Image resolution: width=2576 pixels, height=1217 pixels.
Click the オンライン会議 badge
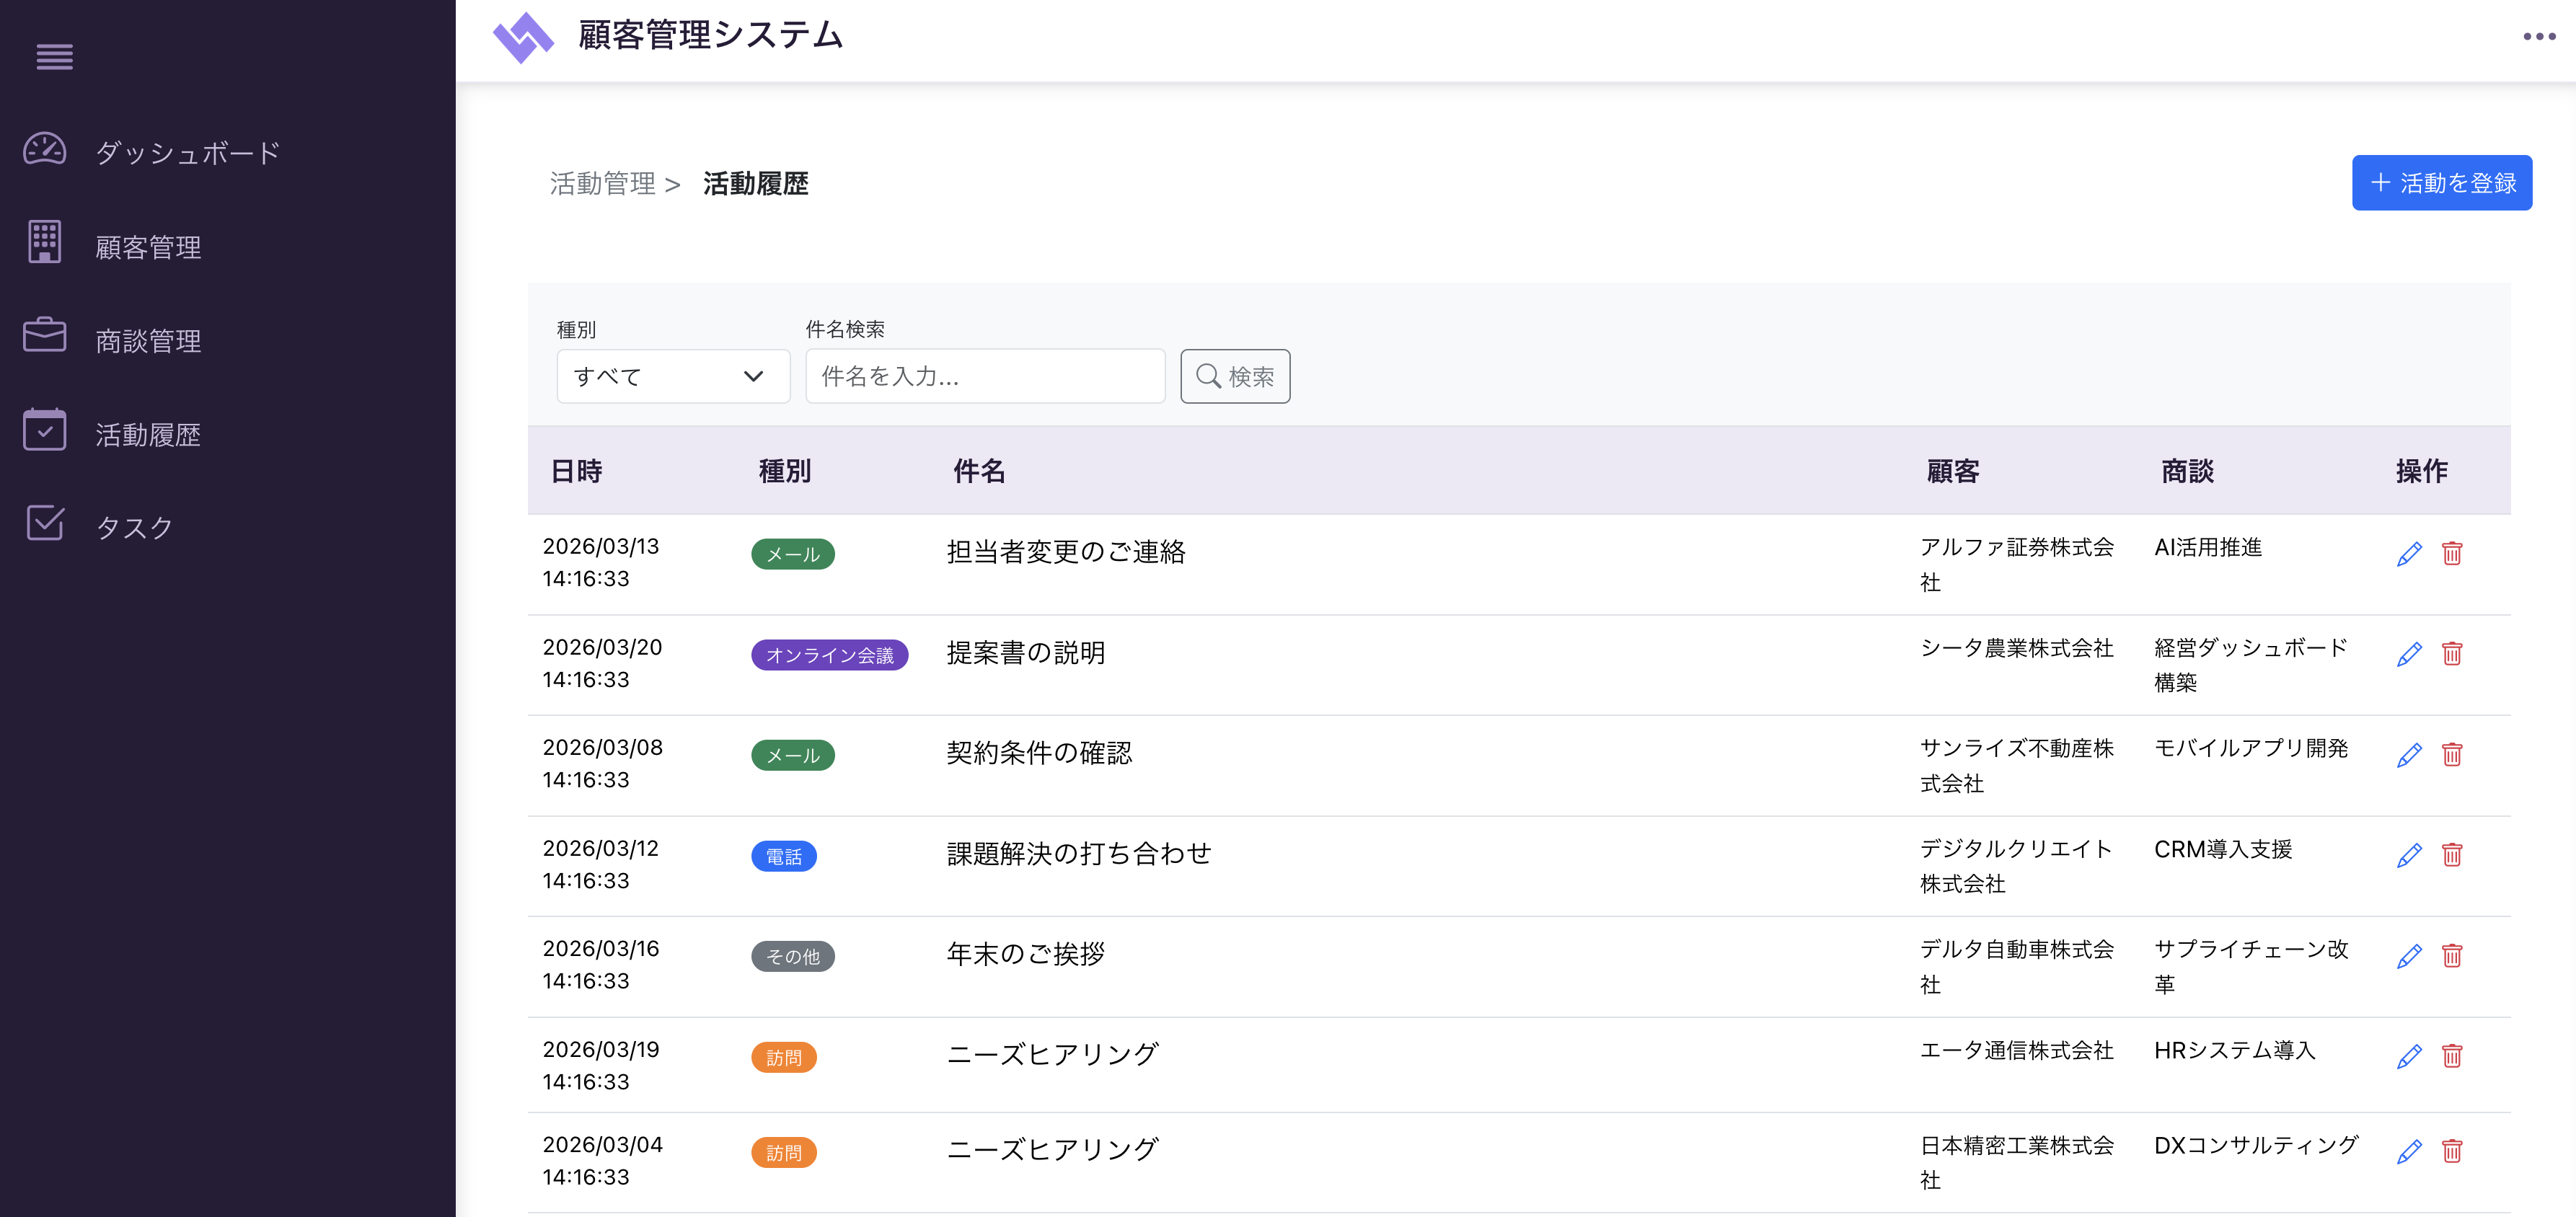click(829, 655)
